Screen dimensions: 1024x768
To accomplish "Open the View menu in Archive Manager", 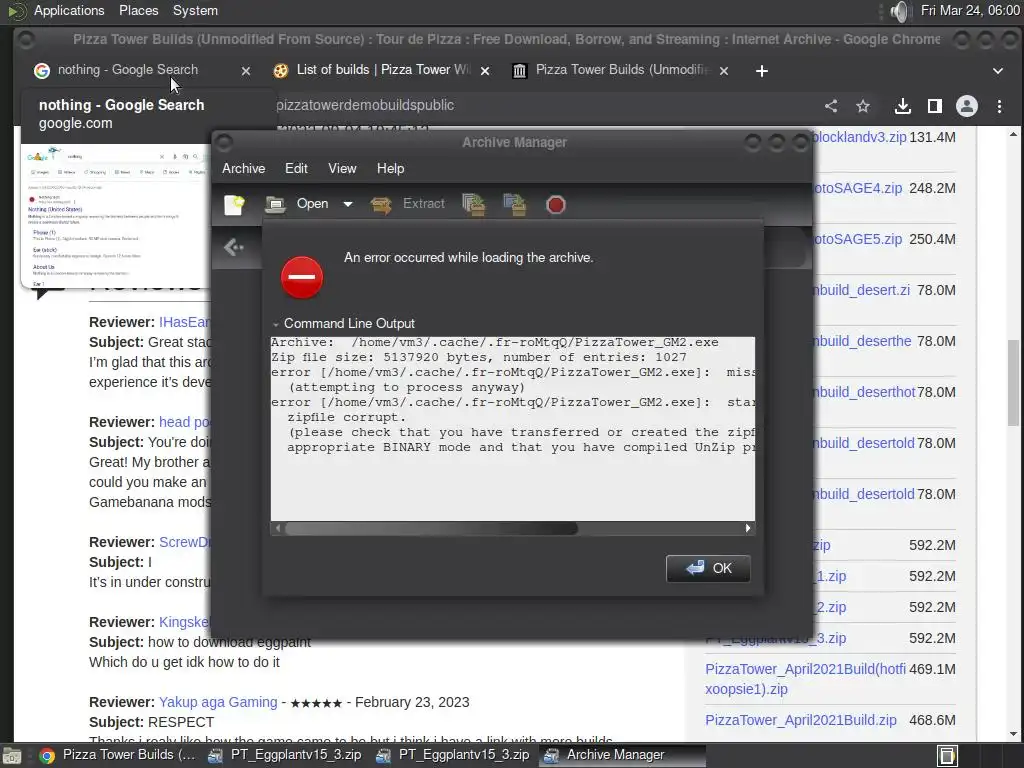I will (342, 168).
